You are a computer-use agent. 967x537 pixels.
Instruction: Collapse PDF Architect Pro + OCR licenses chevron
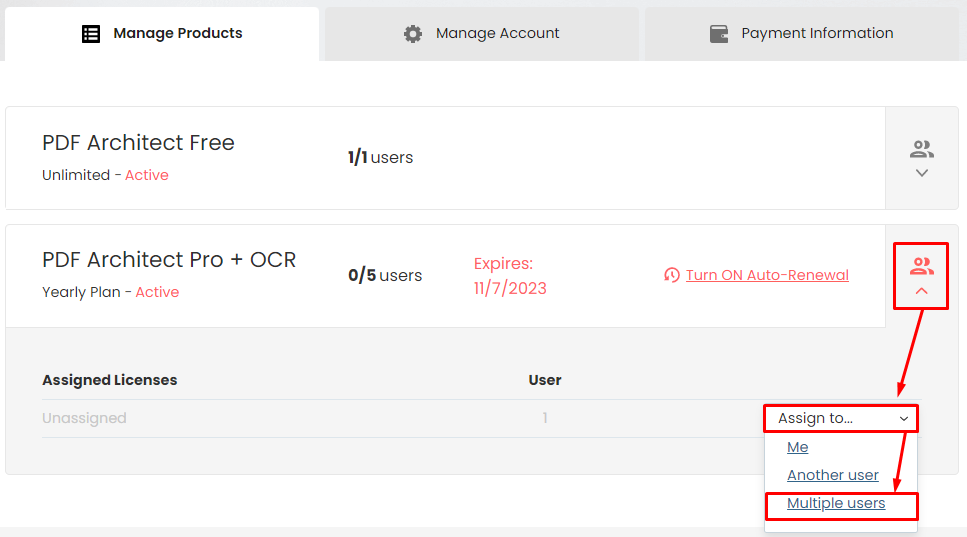[922, 291]
